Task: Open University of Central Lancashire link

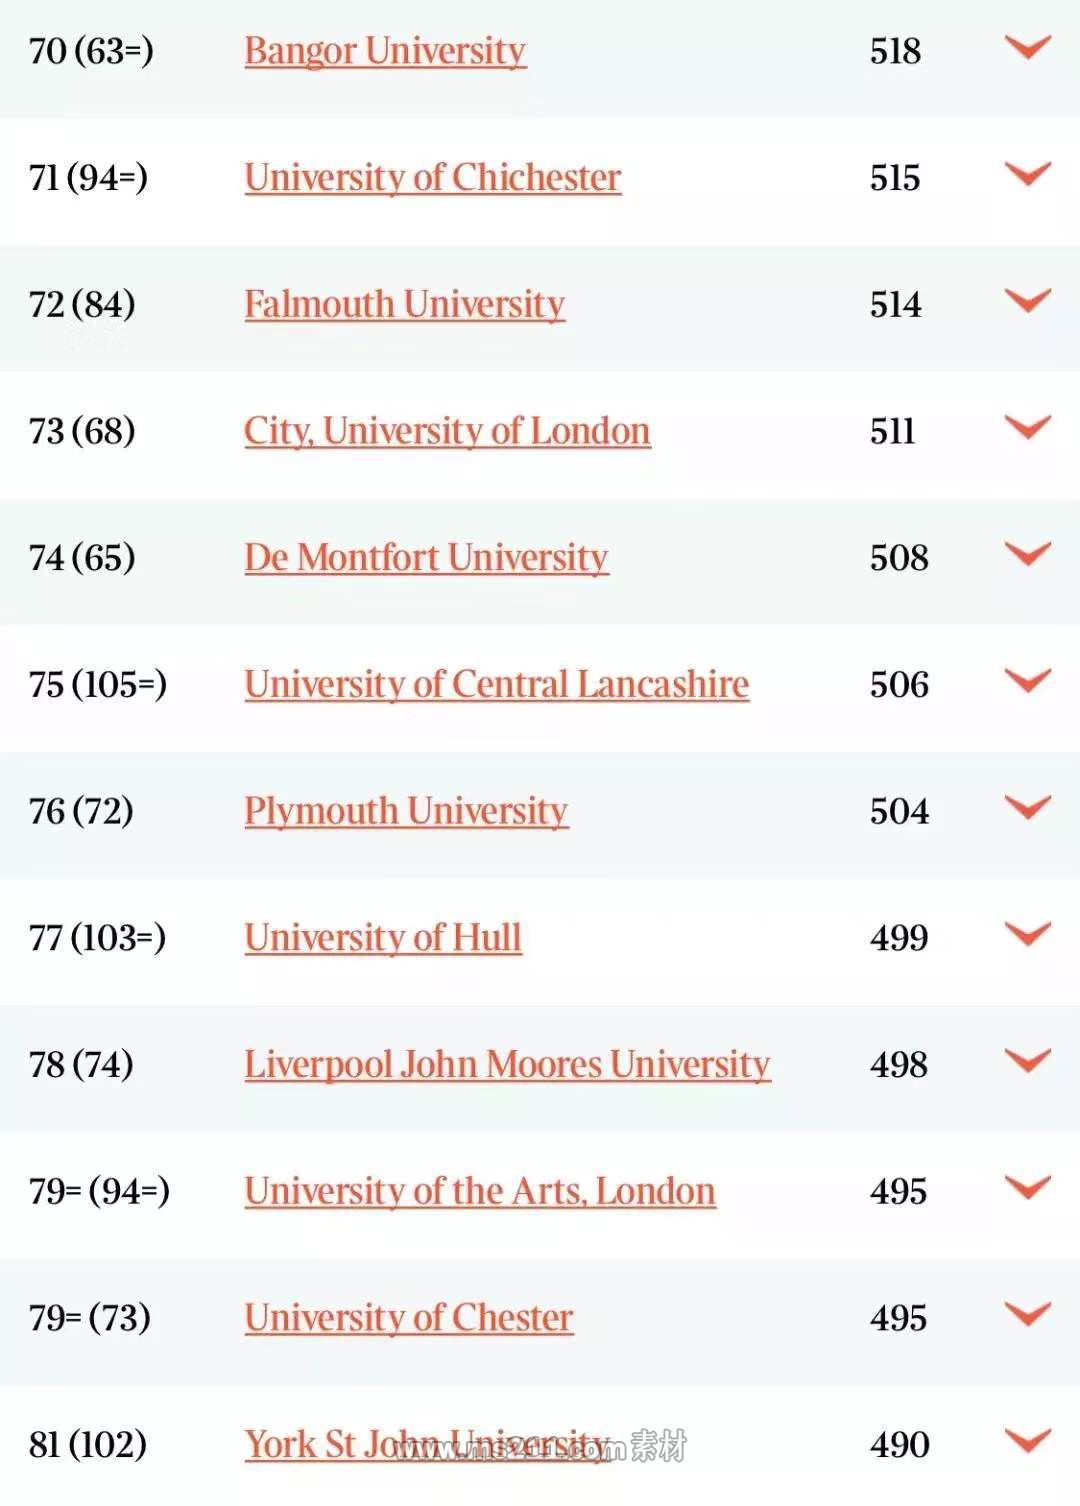Action: (496, 685)
